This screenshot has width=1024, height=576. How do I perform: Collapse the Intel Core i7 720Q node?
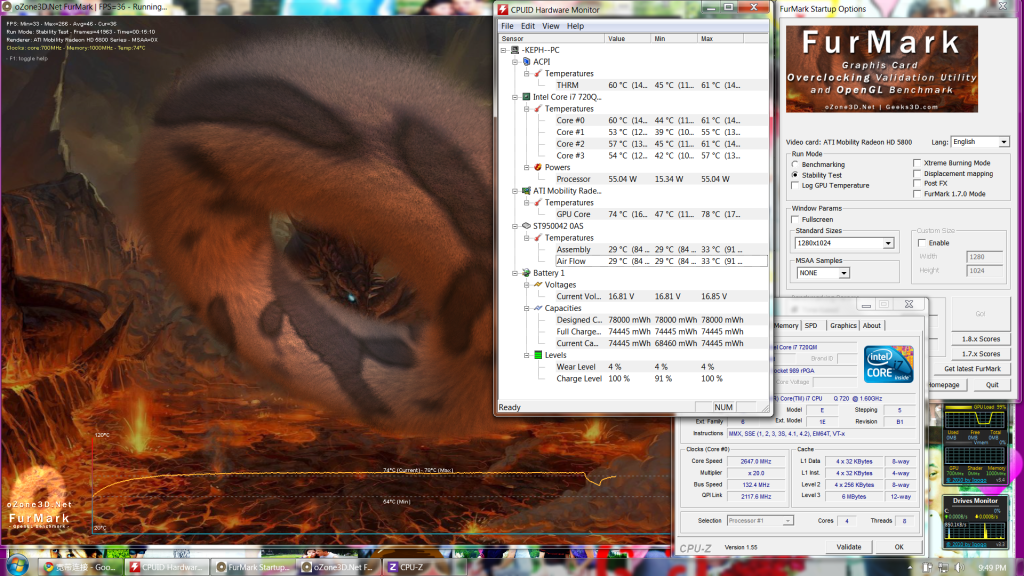(515, 97)
